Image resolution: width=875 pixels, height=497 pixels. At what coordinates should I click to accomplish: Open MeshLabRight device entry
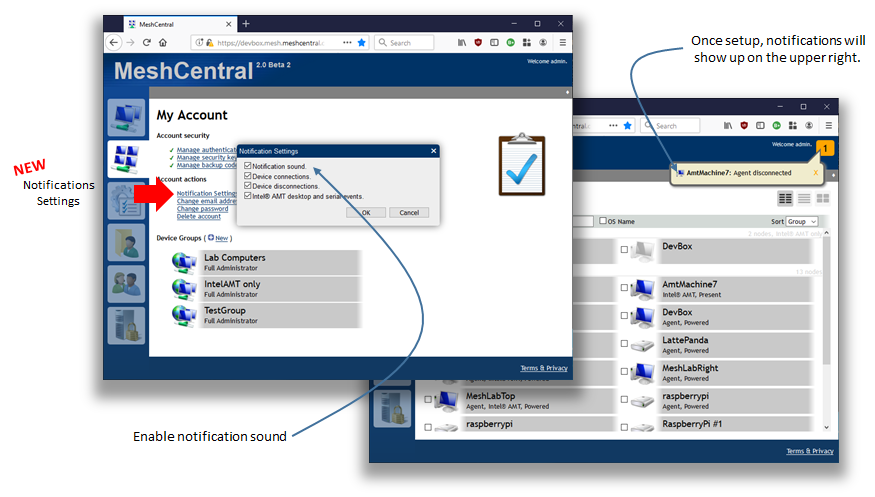(x=735, y=373)
